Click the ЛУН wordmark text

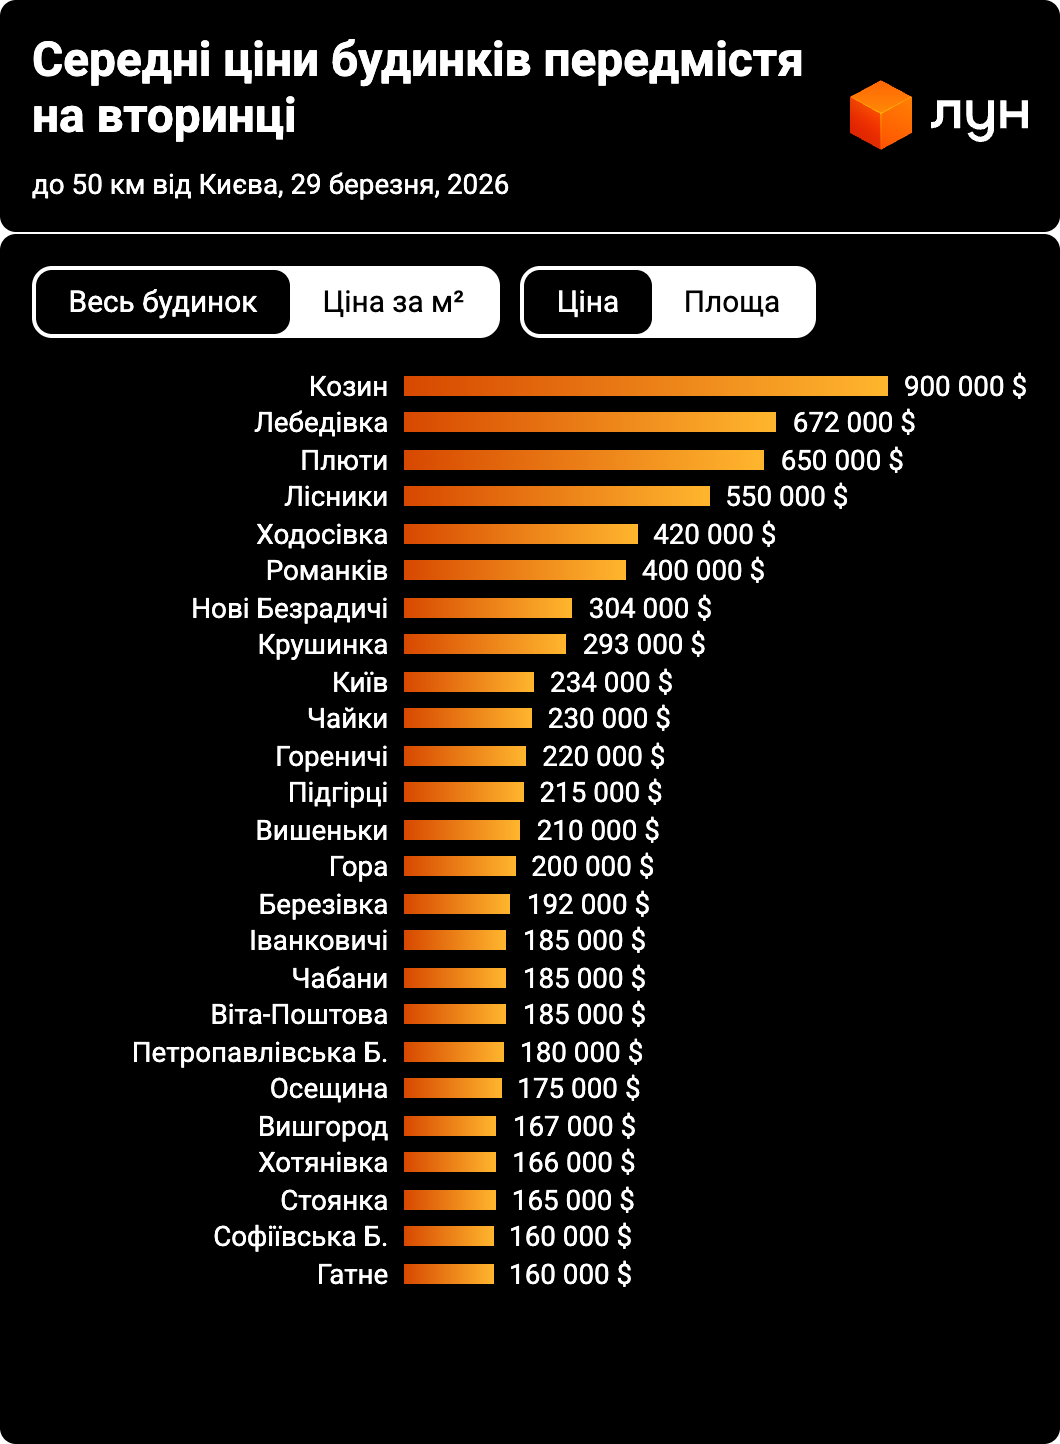coord(980,116)
